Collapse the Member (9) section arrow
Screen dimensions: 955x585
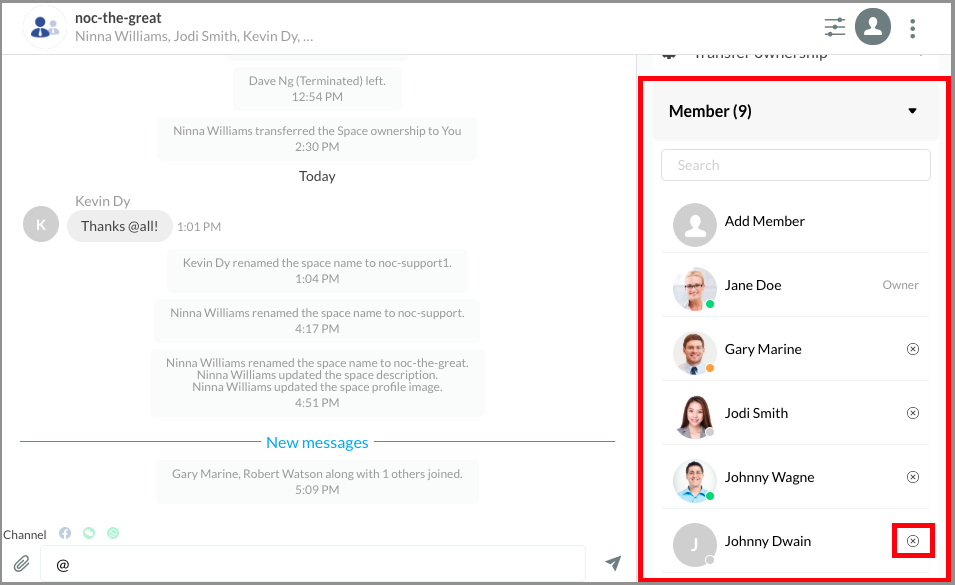click(x=912, y=111)
